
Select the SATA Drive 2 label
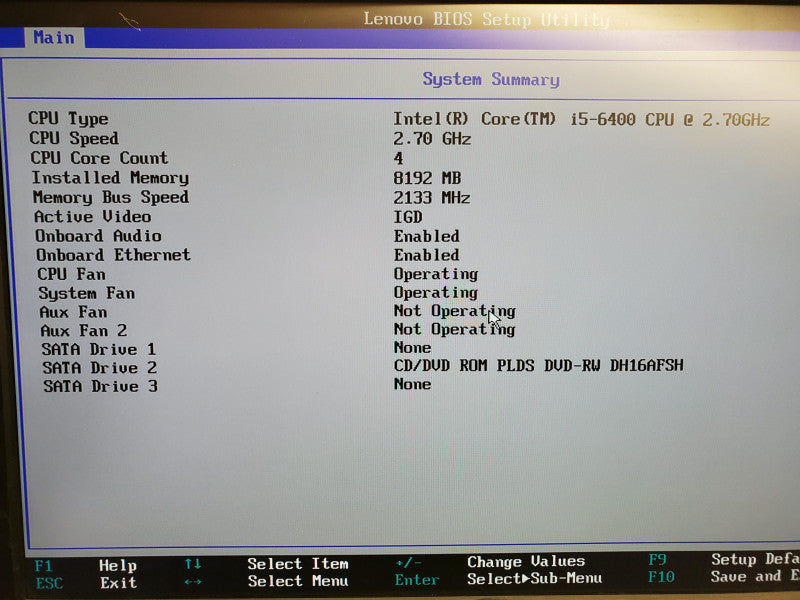point(100,368)
